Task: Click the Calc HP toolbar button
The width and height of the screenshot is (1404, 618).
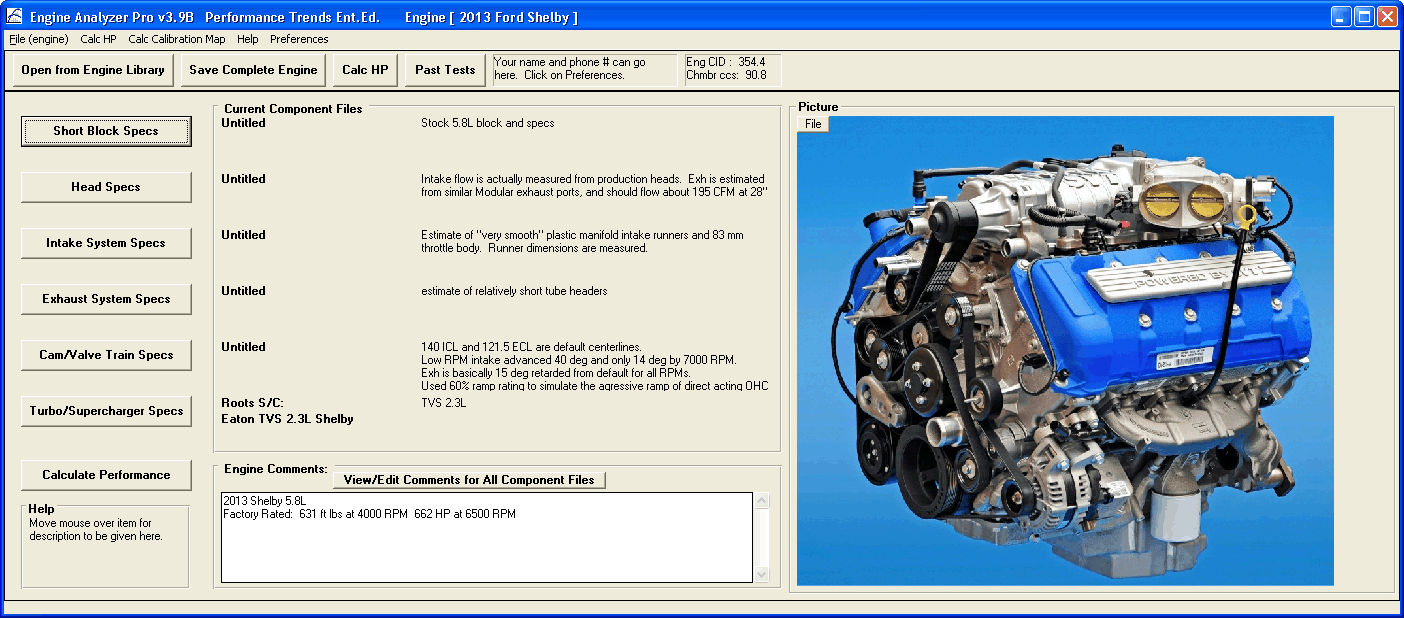Action: tap(365, 70)
